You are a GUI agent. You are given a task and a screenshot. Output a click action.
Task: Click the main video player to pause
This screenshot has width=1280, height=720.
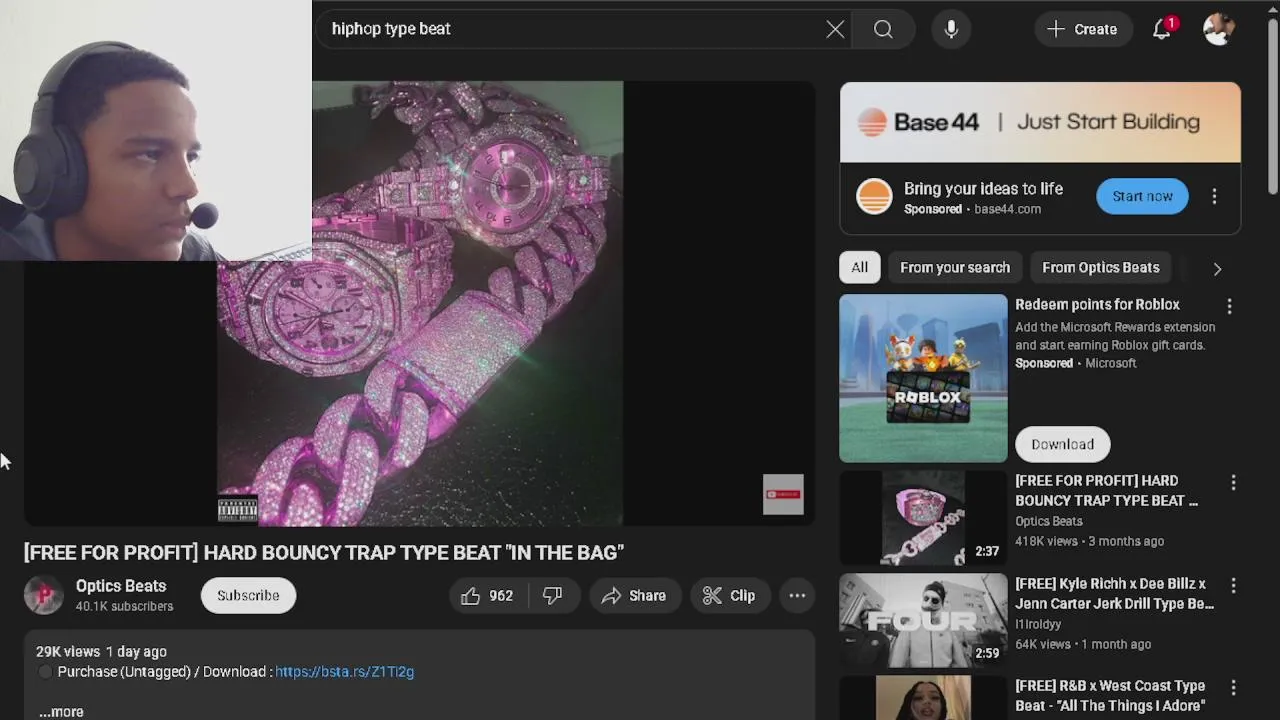420,303
